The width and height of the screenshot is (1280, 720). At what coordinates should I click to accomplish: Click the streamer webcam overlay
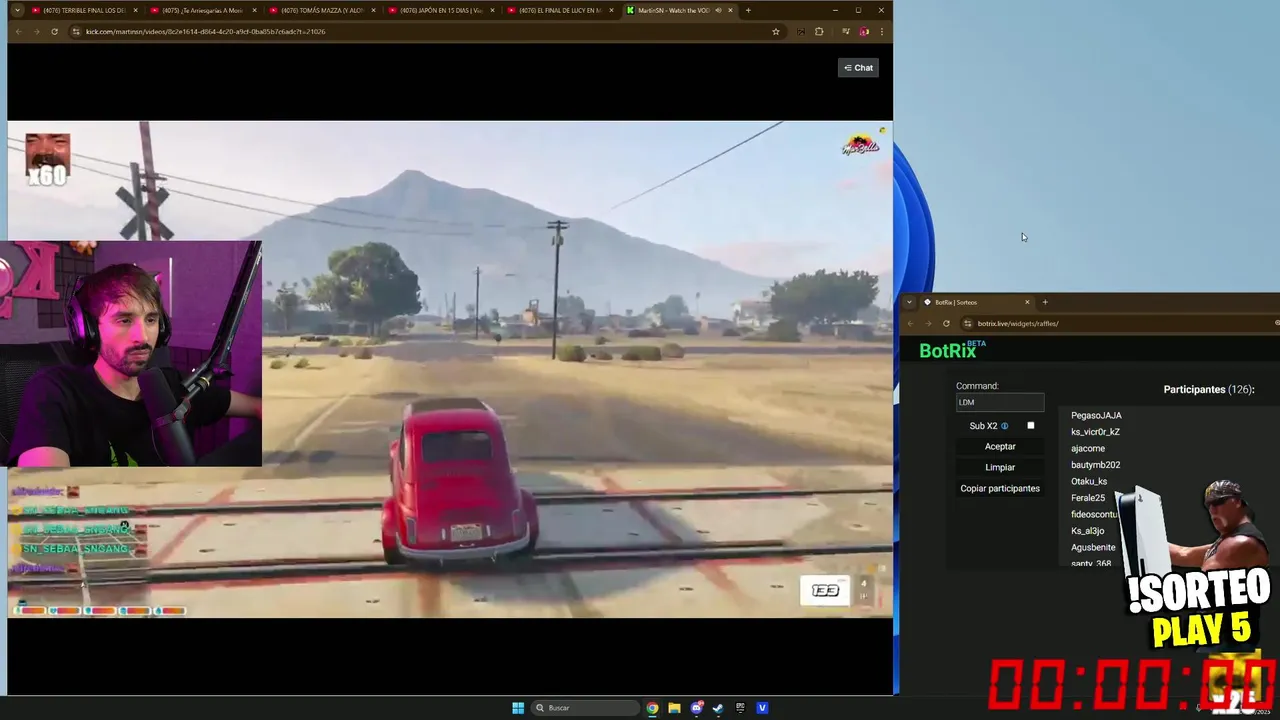tap(131, 353)
